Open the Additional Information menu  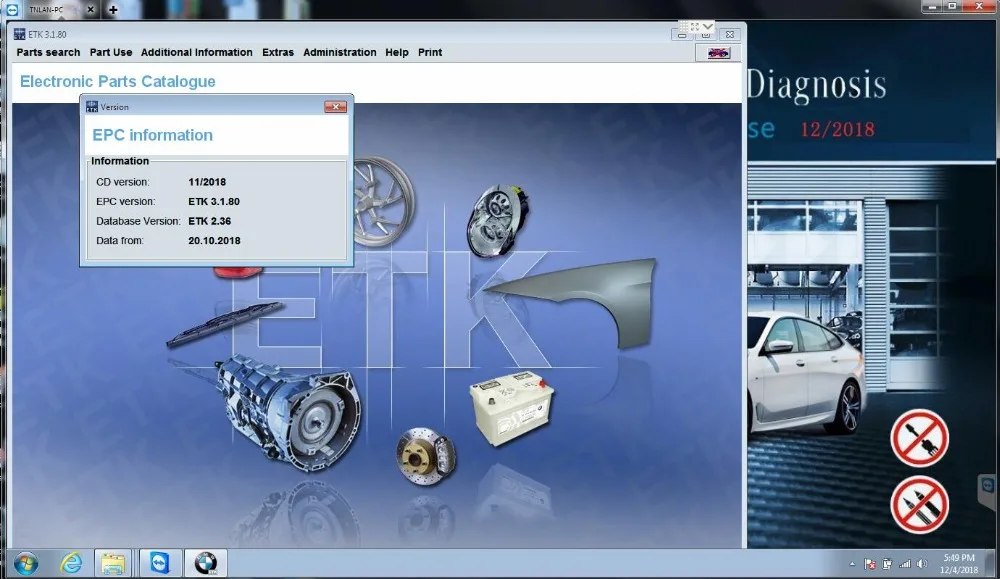tap(196, 52)
